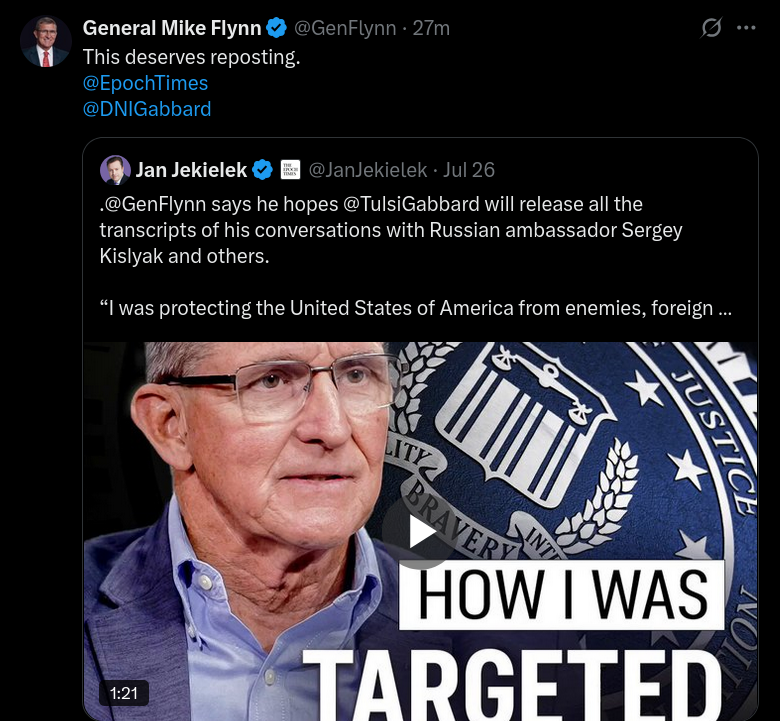Open the Grok icon on the tweet
Image resolution: width=780 pixels, height=721 pixels.
tap(711, 28)
